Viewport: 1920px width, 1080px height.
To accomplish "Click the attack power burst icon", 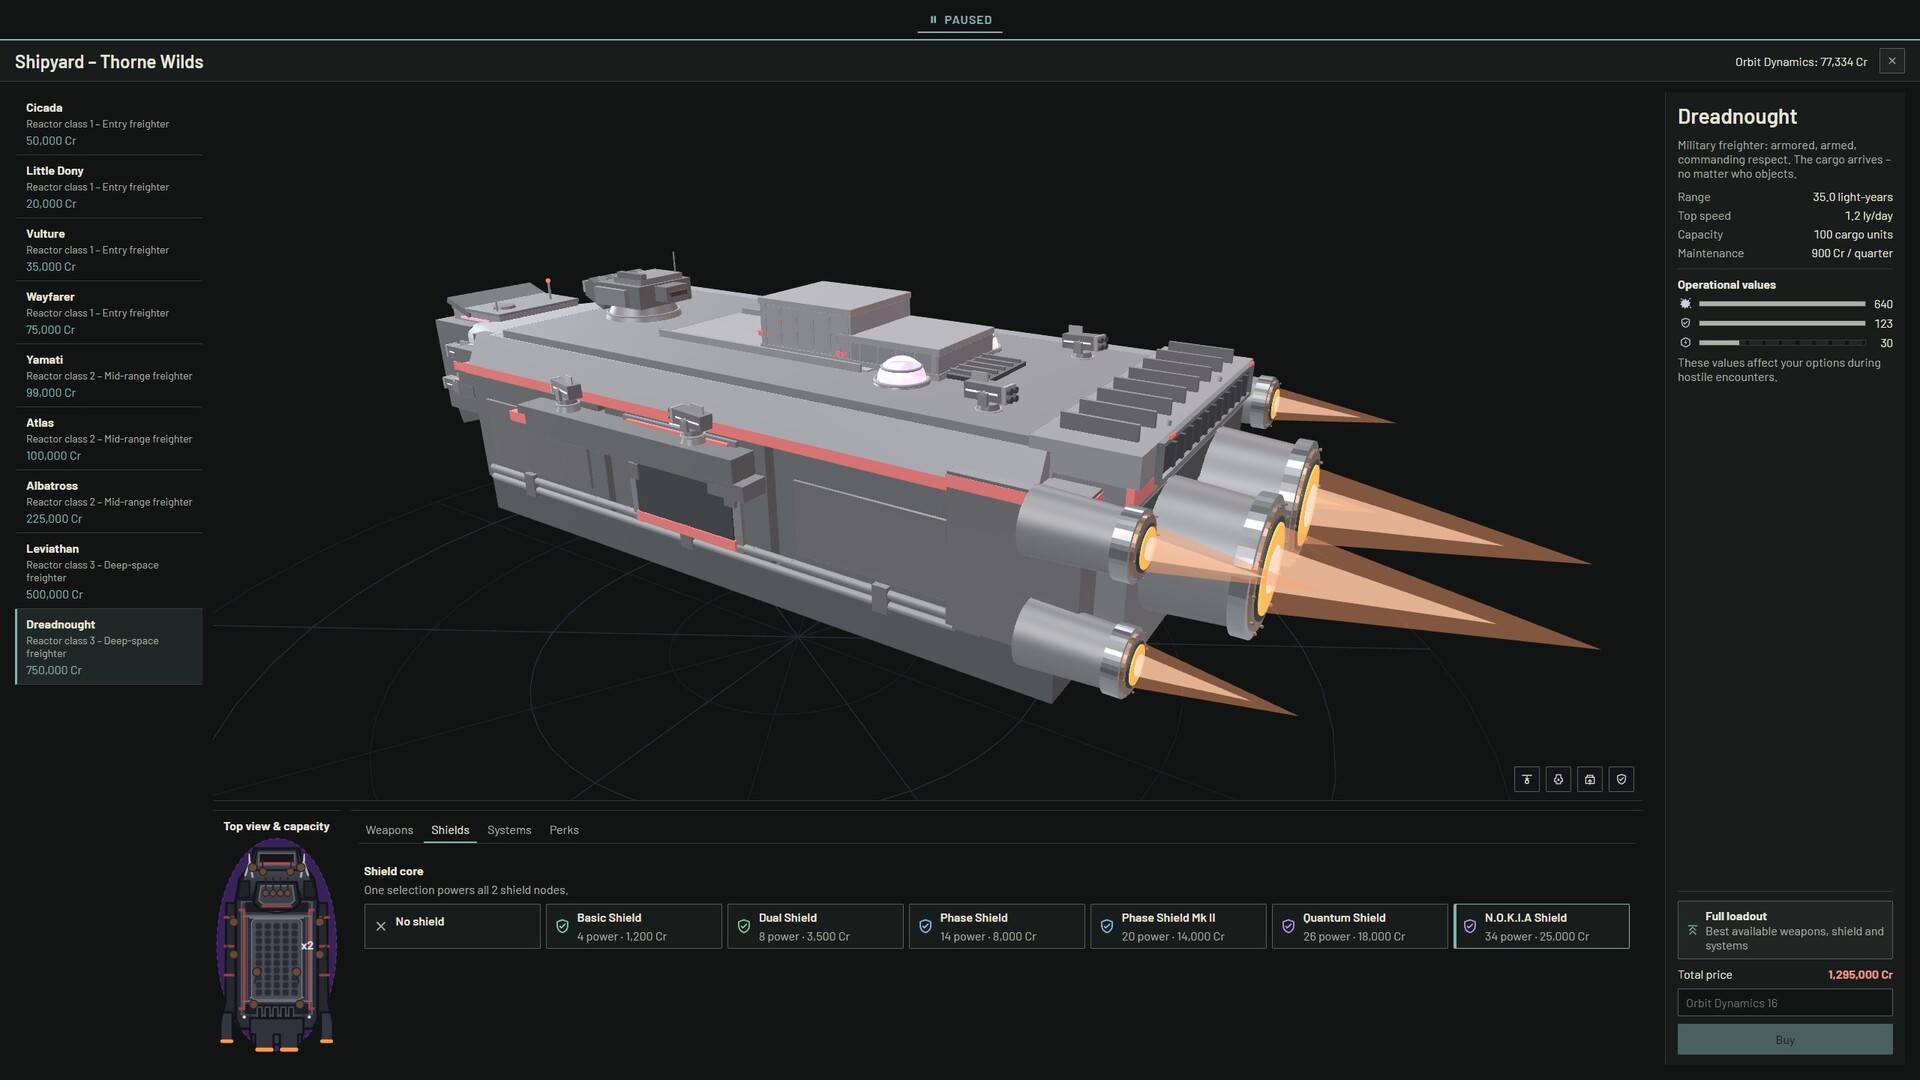I will click(x=1685, y=304).
